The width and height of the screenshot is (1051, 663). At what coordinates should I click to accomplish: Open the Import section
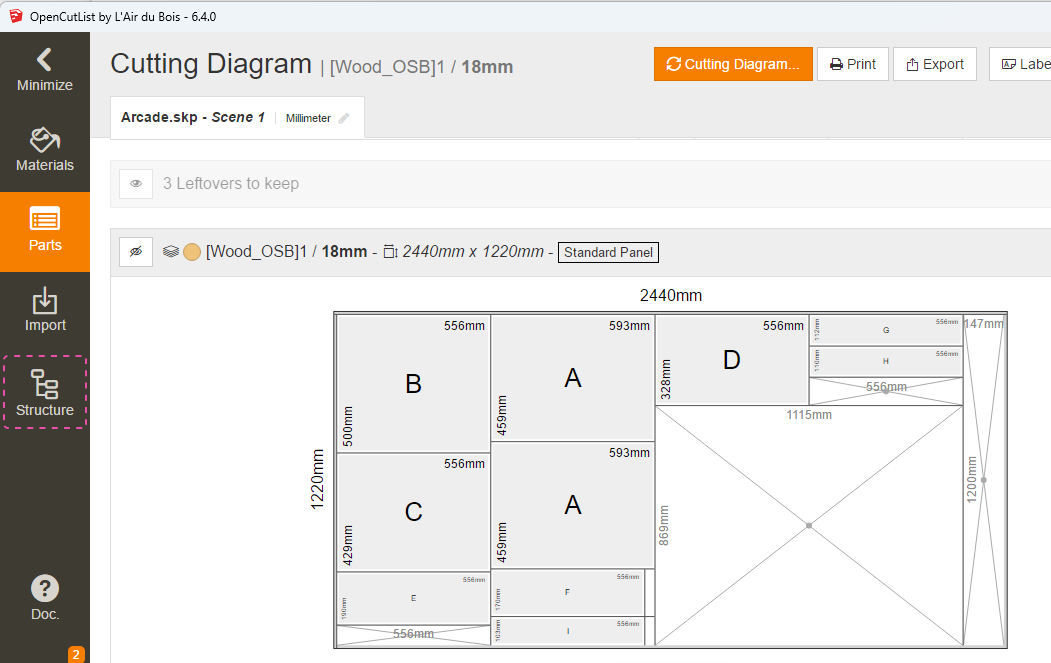coord(45,311)
